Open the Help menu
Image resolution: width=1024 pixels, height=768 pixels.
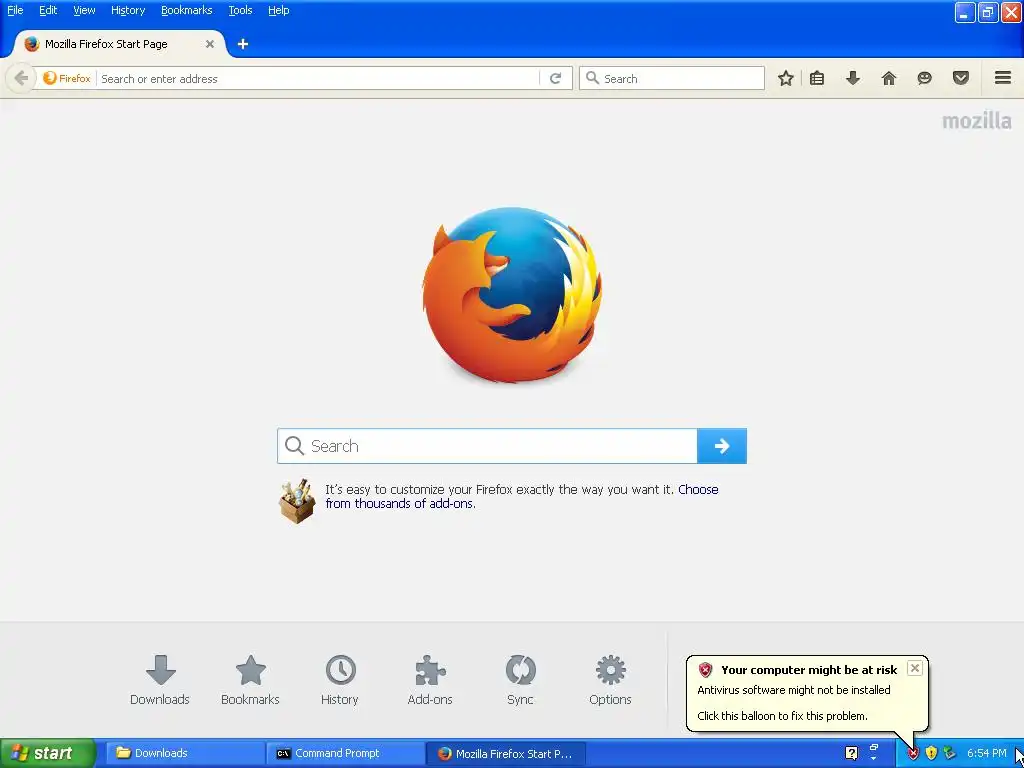pos(278,10)
